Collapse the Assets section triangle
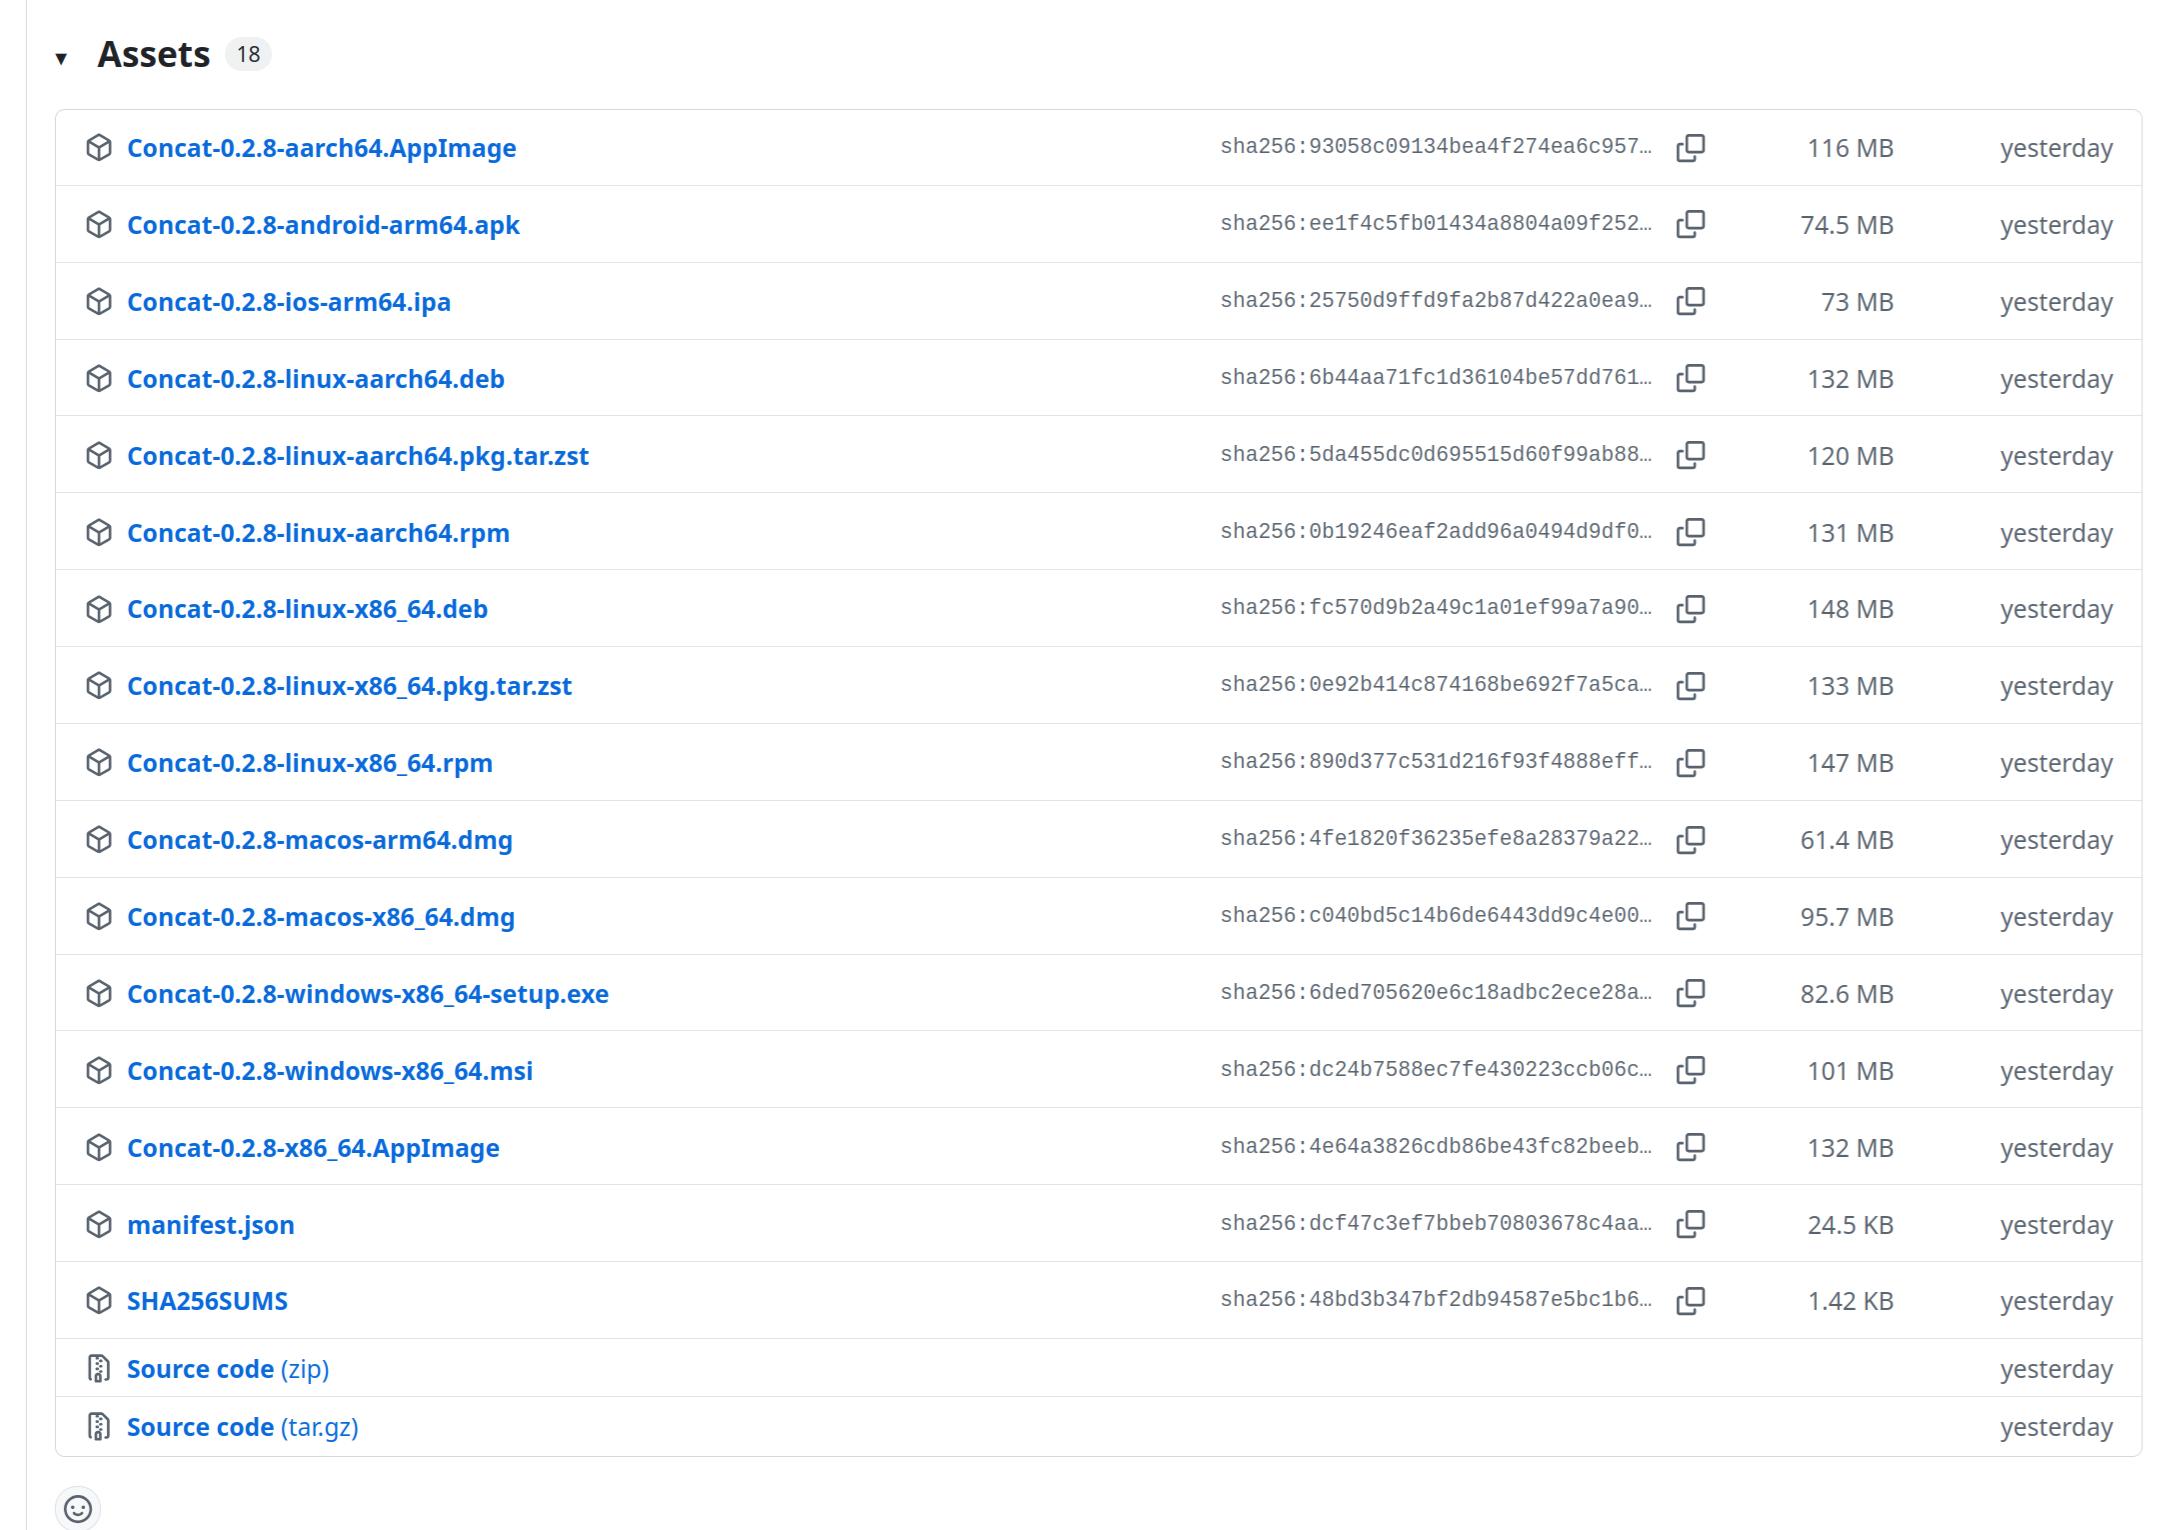 click(x=61, y=58)
